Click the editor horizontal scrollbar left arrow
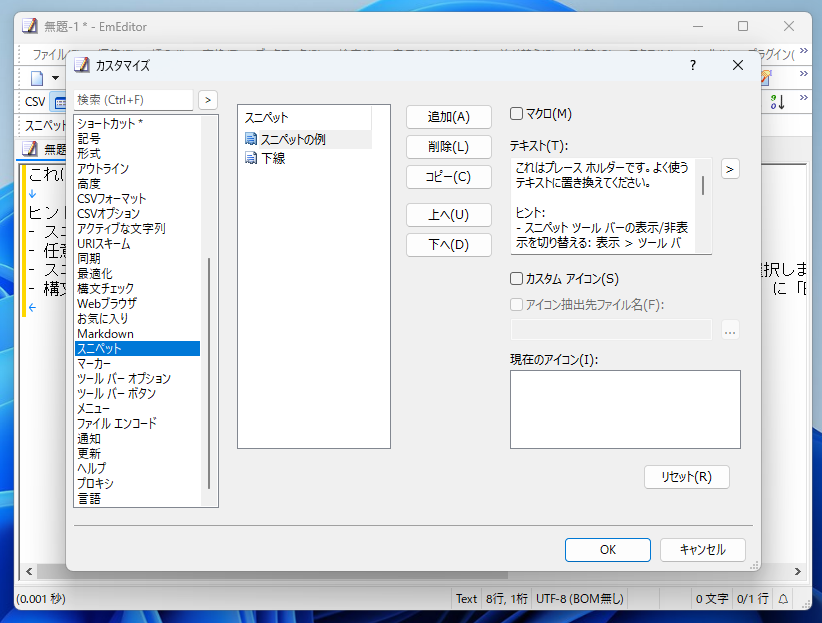822x623 pixels. click(x=29, y=572)
